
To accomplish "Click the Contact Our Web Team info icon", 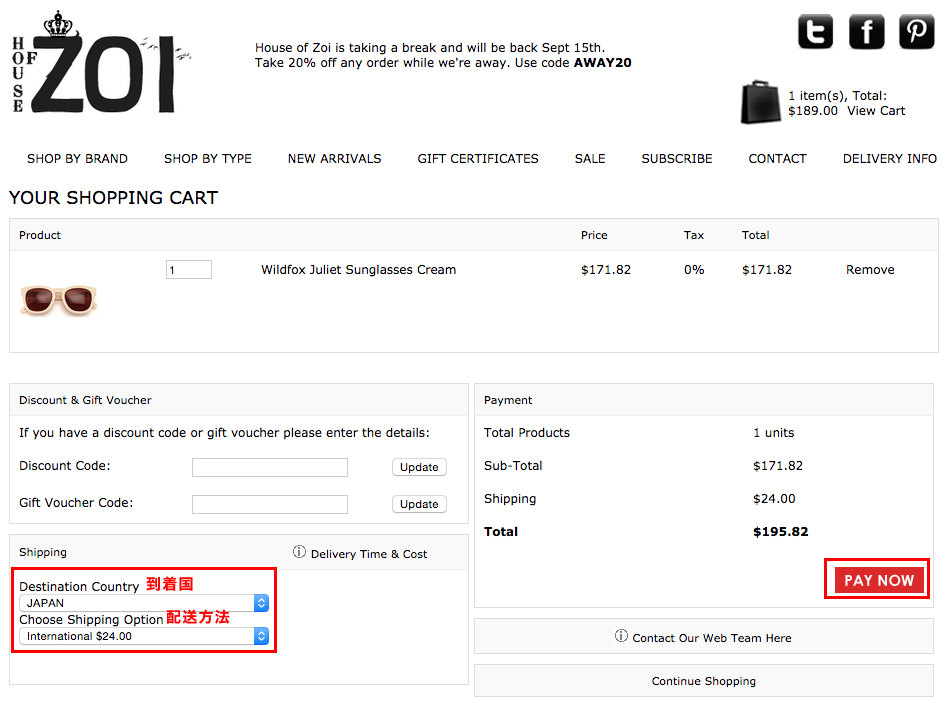I will [621, 636].
